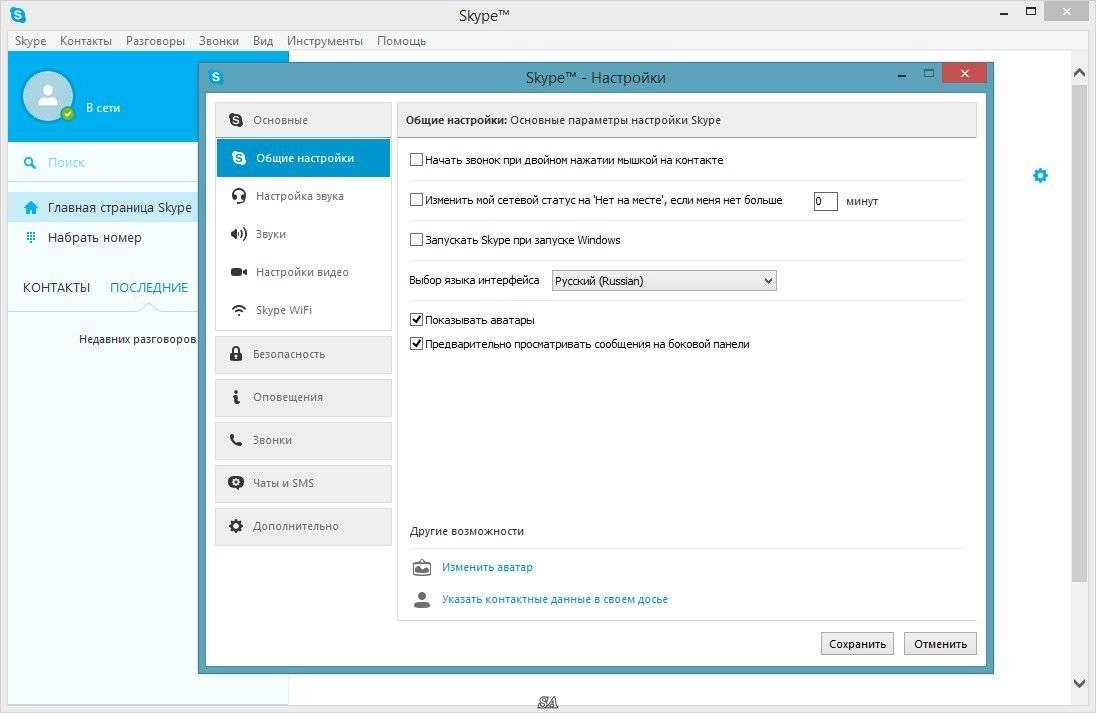Select Skype WiFi settings page
The width and height of the screenshot is (1096, 713).
[303, 310]
